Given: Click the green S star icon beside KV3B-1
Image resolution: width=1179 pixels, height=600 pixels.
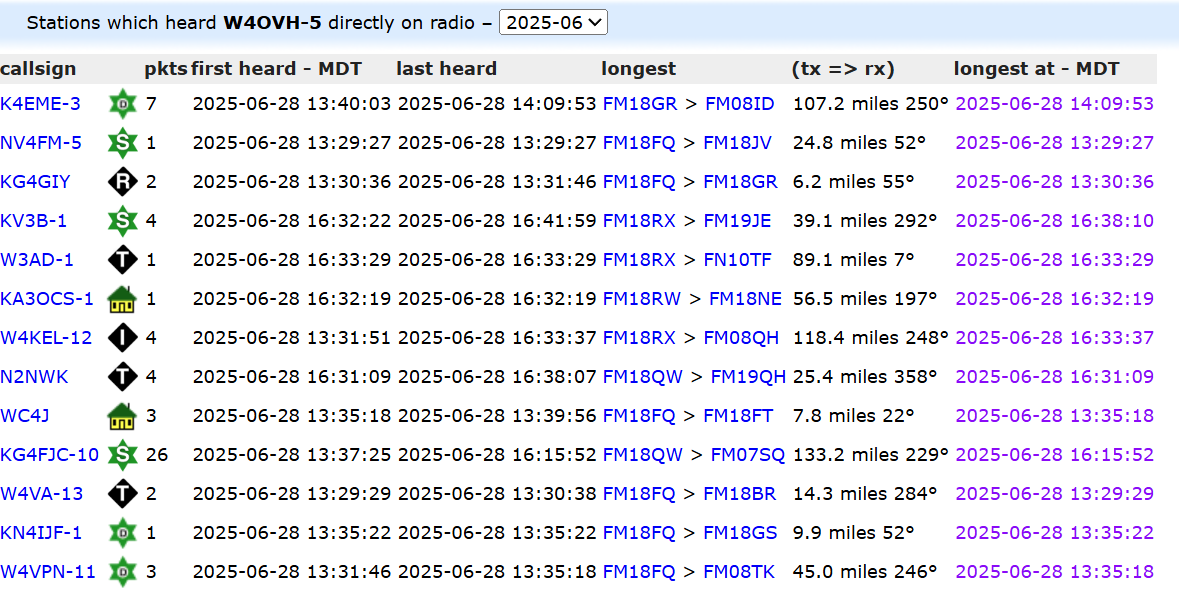Looking at the screenshot, I should click(122, 221).
